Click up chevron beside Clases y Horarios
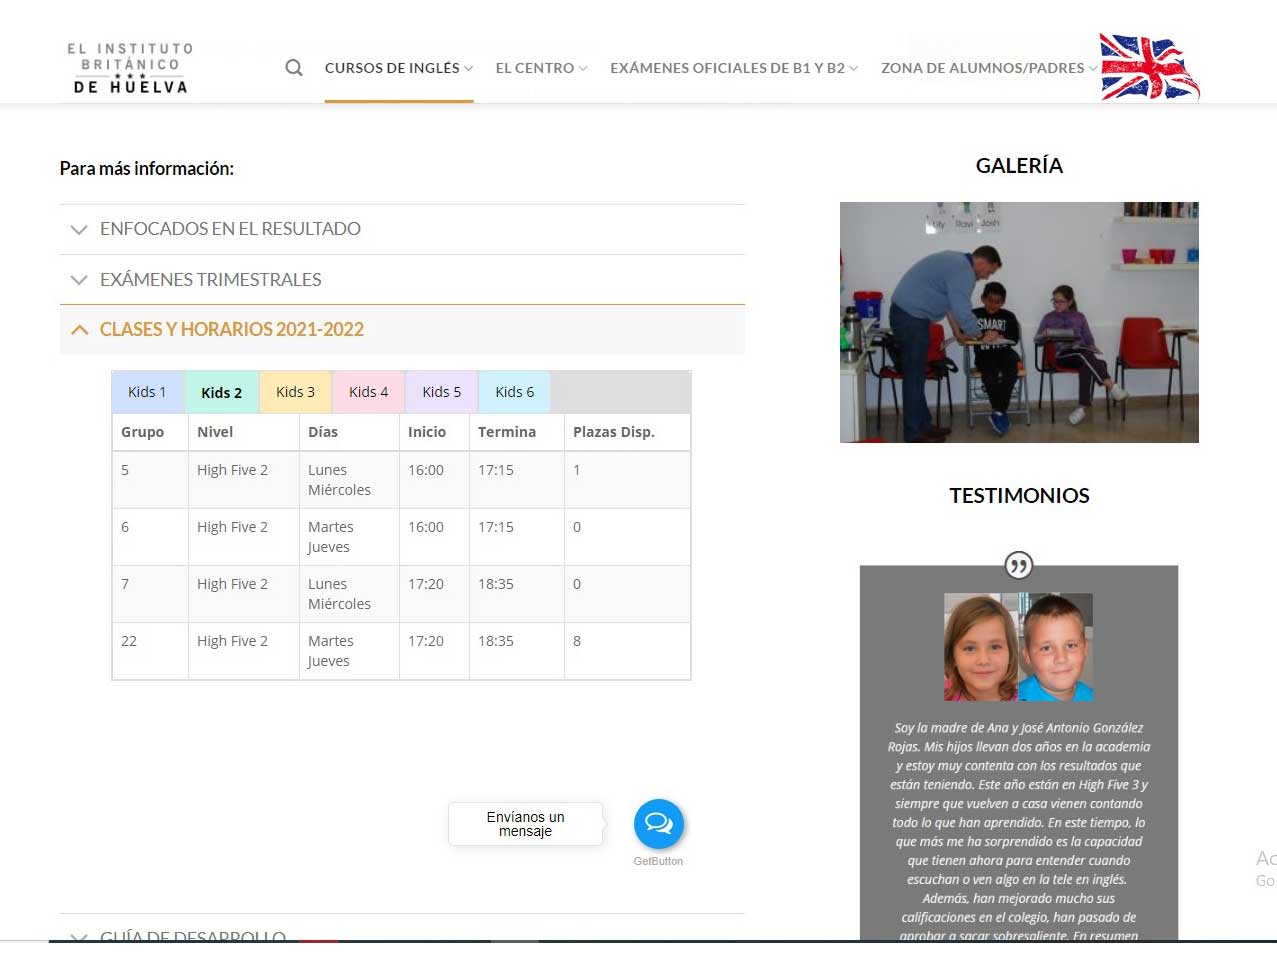 pos(79,329)
